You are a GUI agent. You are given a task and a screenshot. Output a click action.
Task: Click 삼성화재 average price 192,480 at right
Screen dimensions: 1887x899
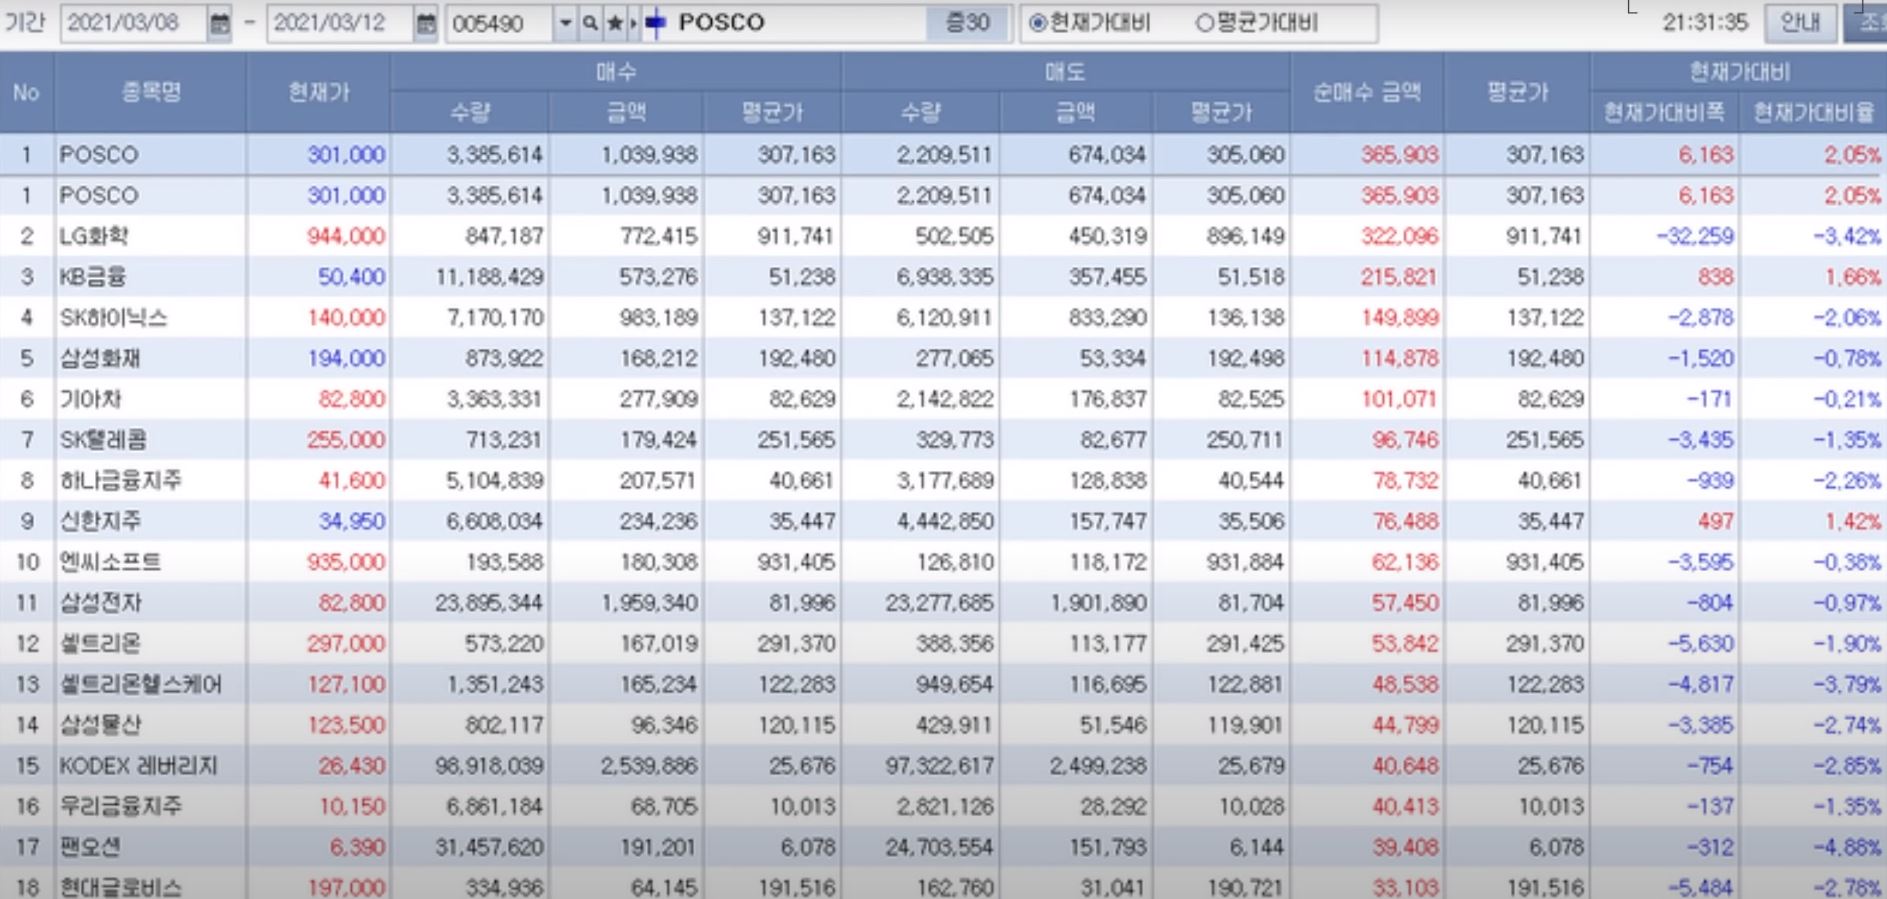(1545, 358)
